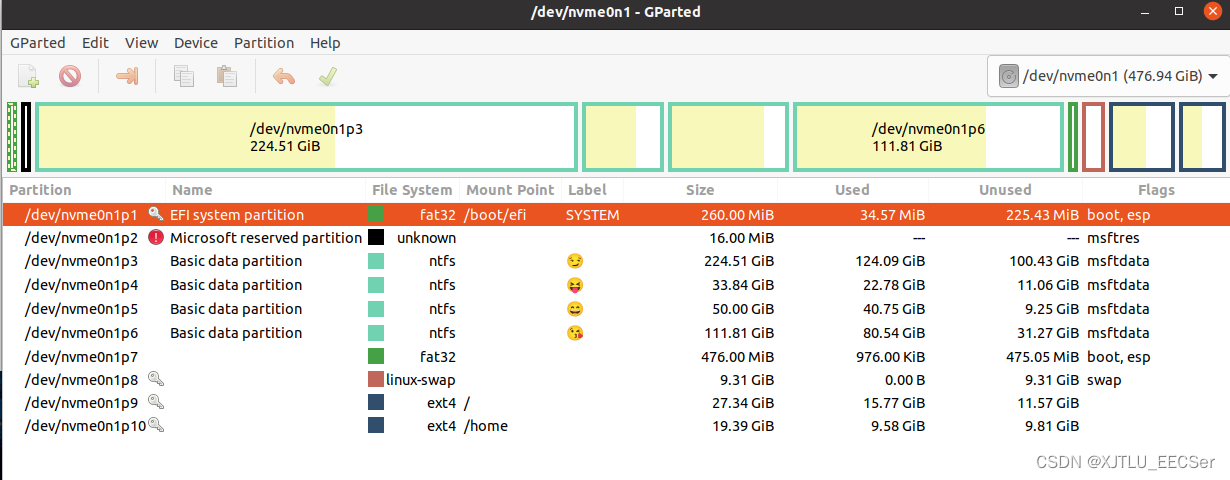This screenshot has width=1230, height=480.
Task: Click key icon next to /dev/nvme0n1p10
Action: tap(155, 426)
